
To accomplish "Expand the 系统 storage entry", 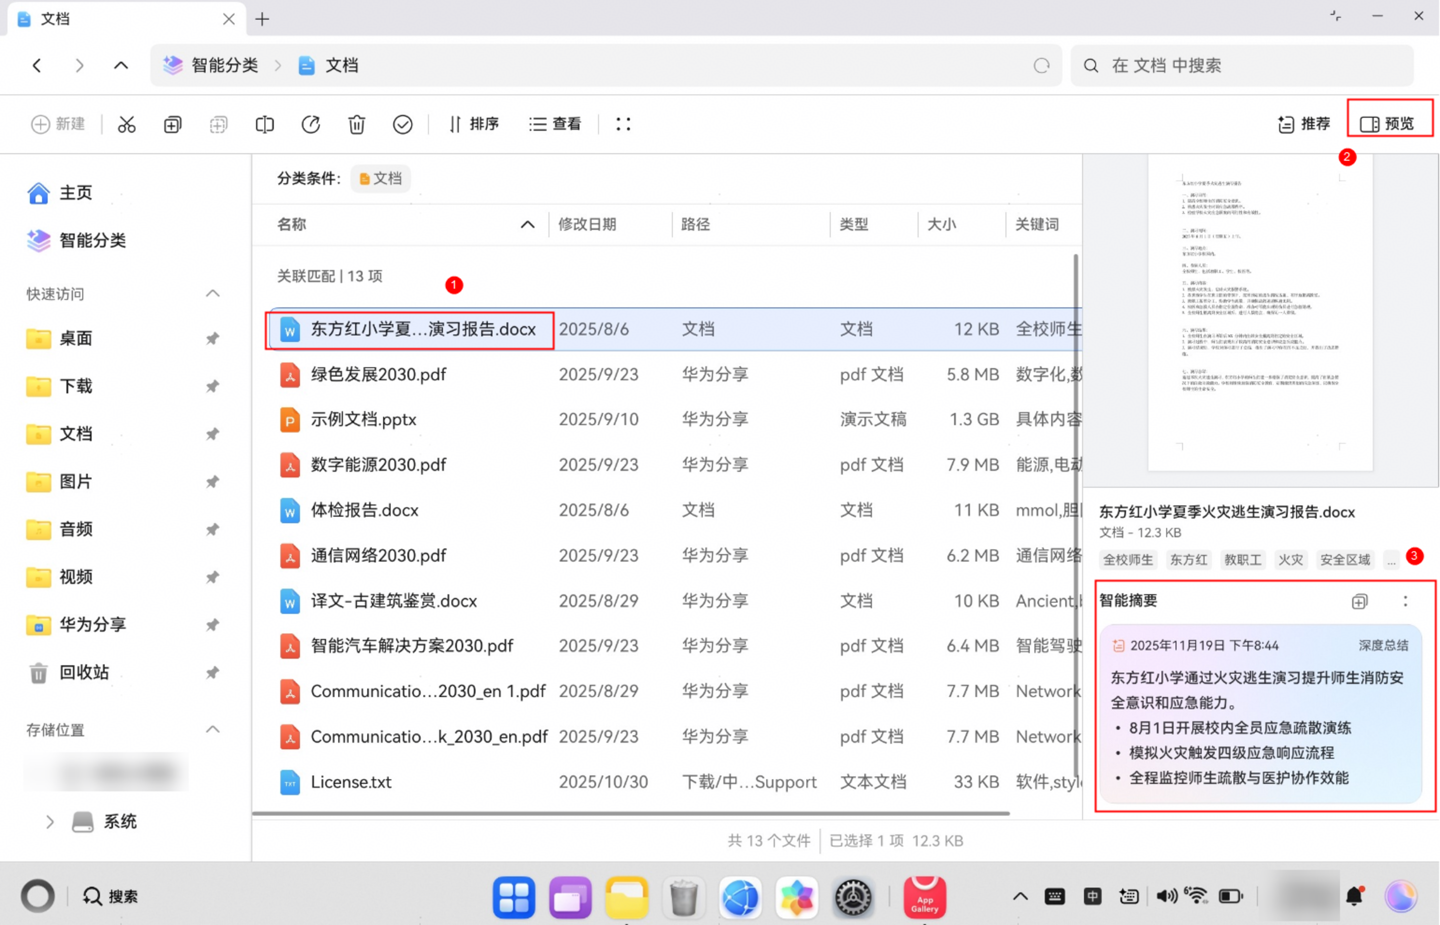I will [x=49, y=821].
